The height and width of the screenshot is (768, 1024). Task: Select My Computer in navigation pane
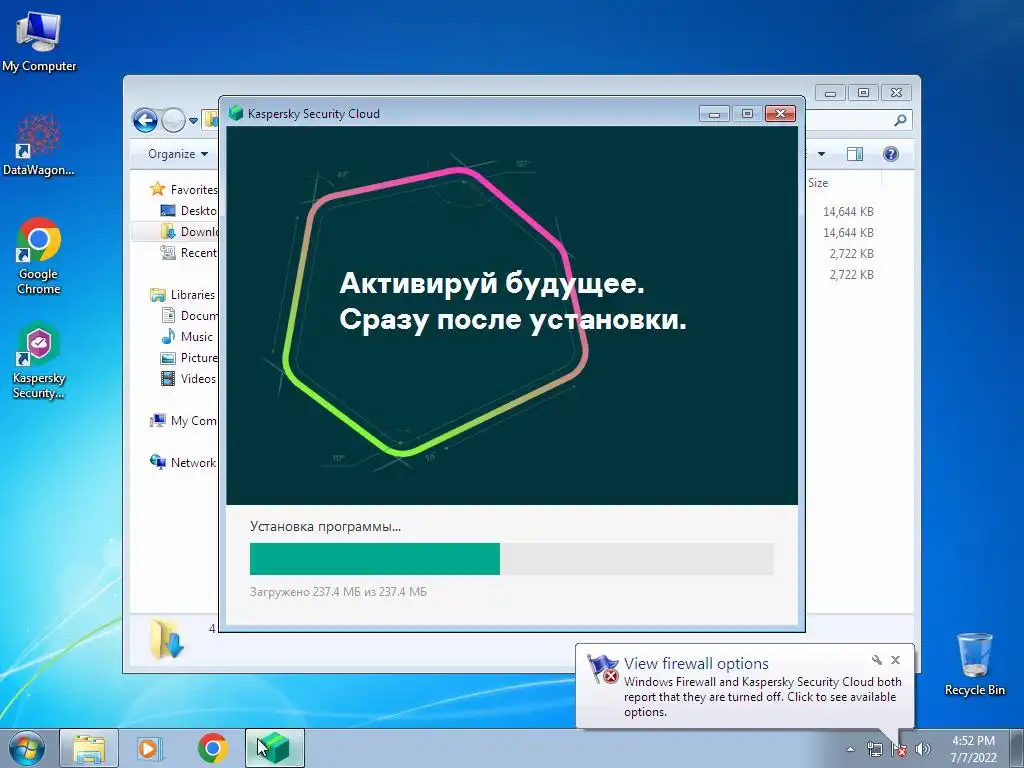[x=184, y=421]
